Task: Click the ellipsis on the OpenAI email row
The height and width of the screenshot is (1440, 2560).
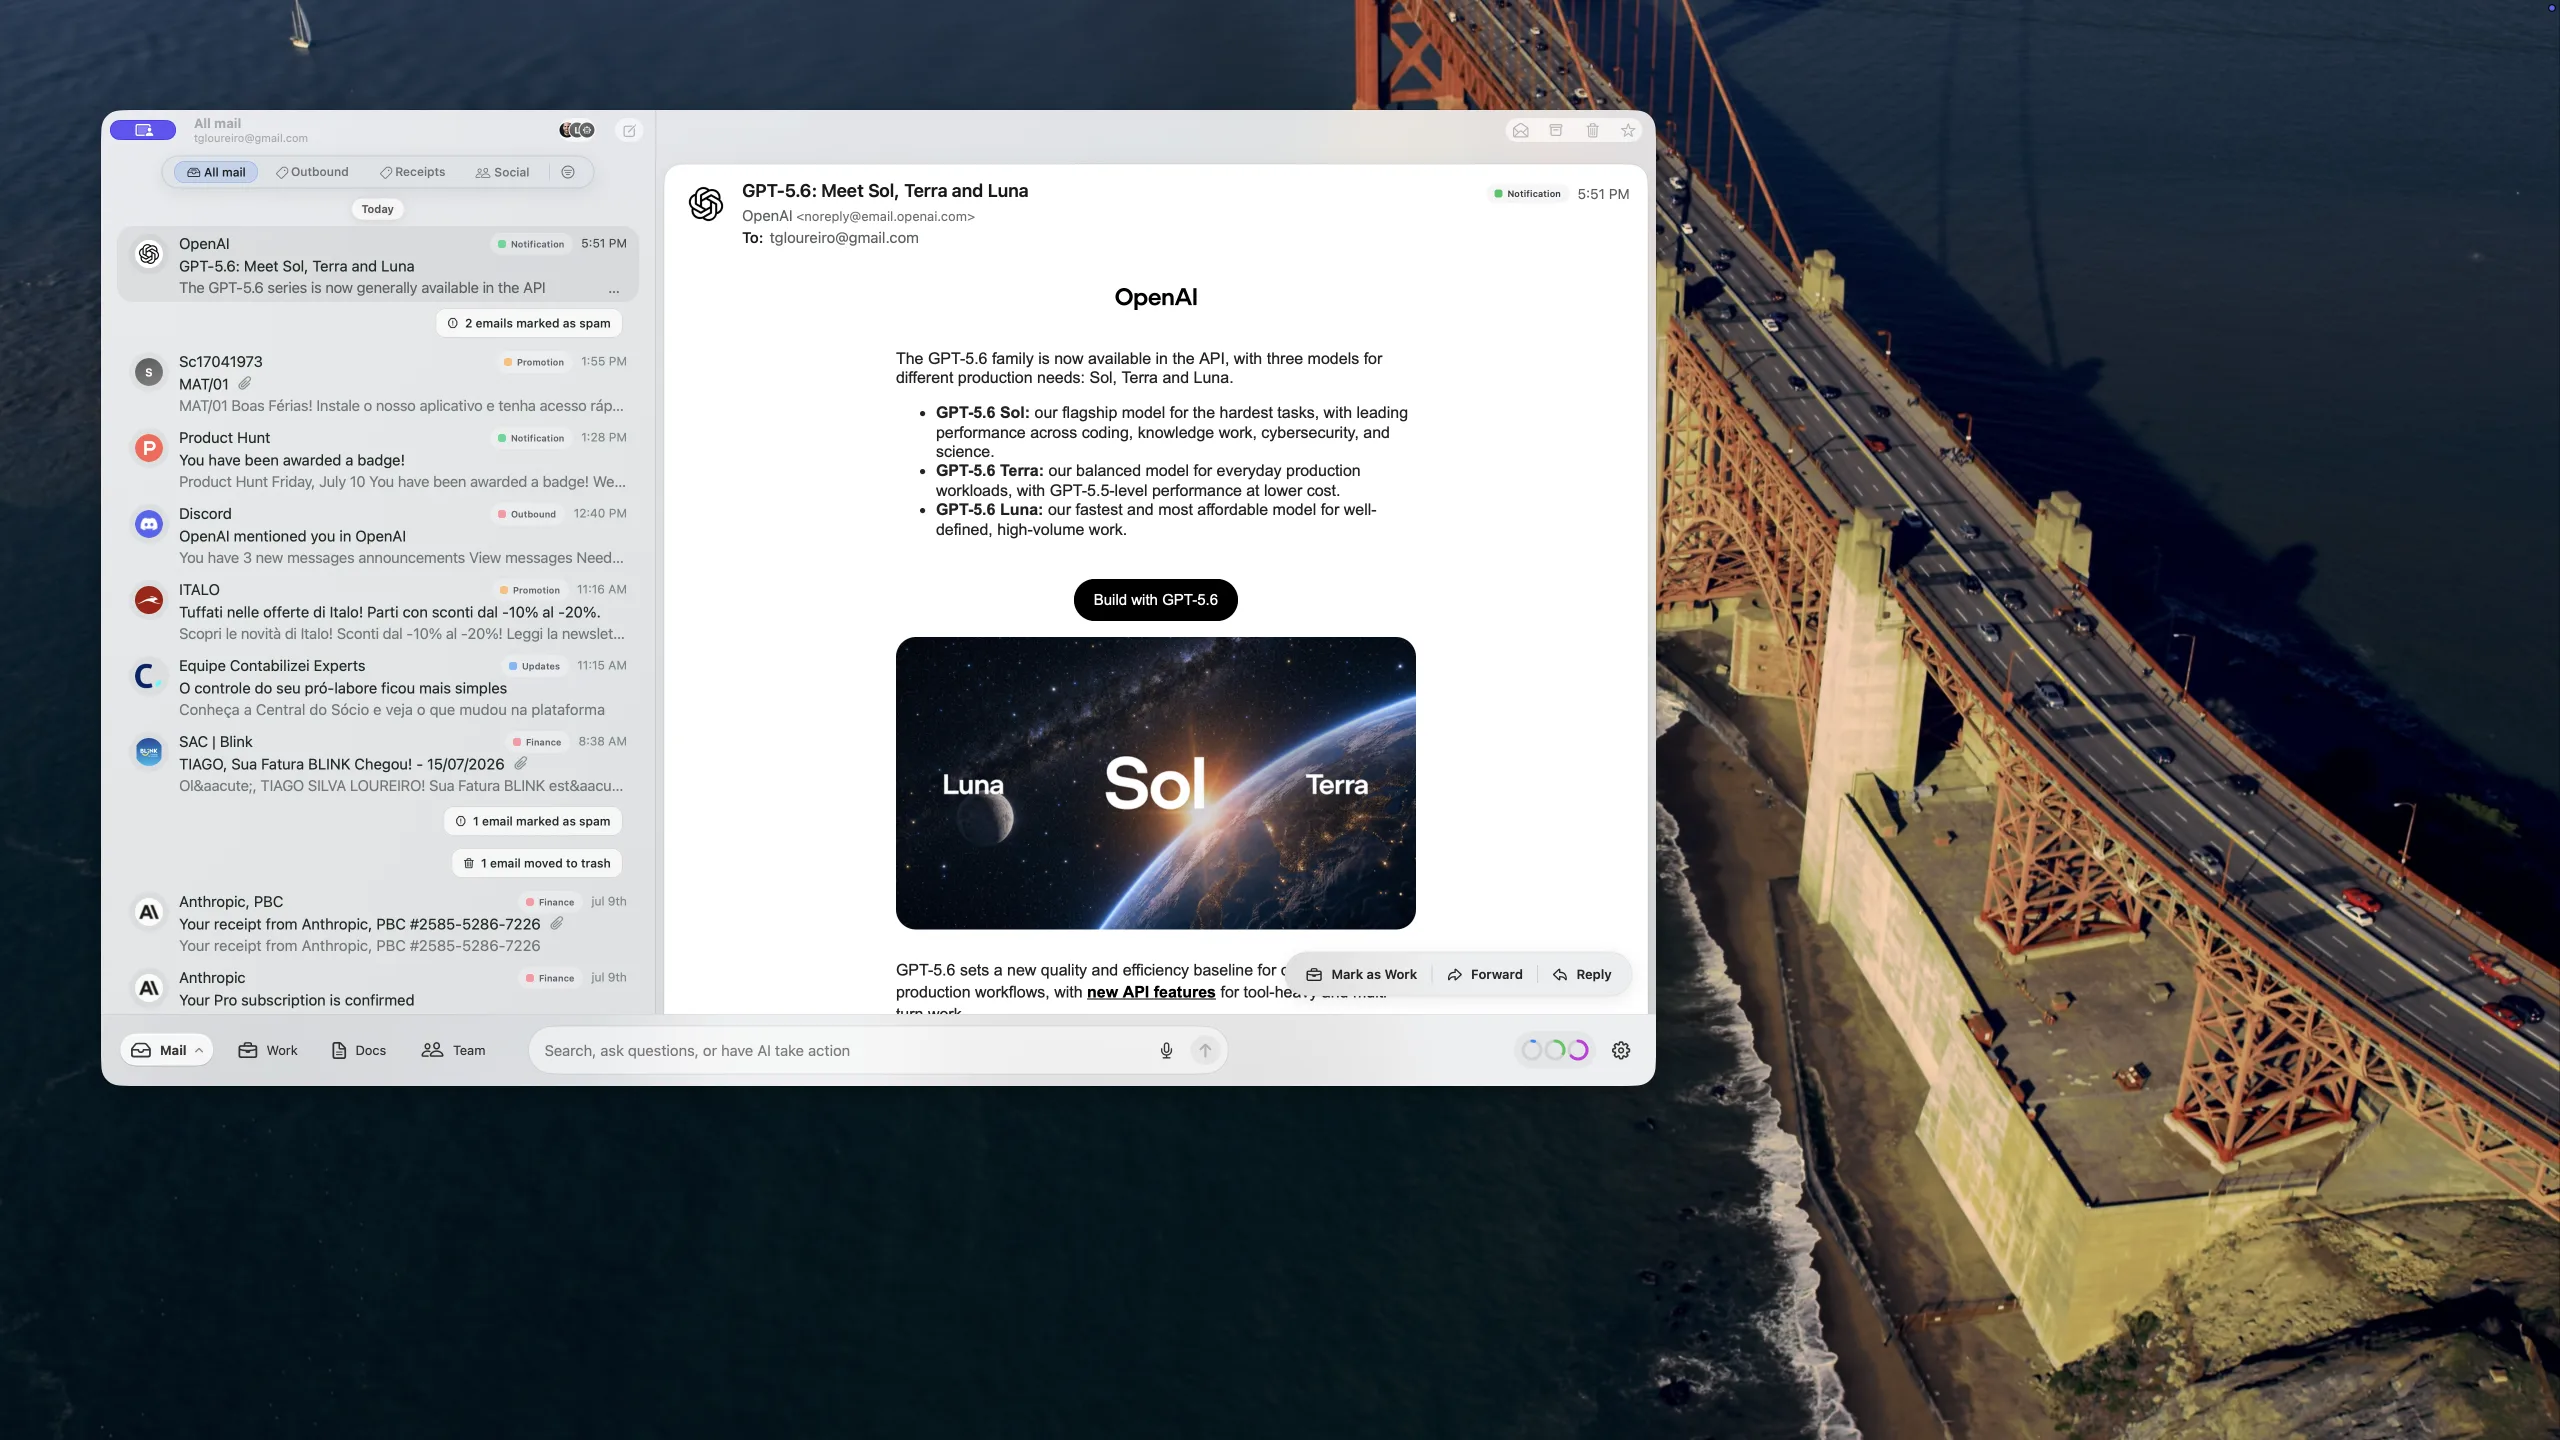Action: pos(614,289)
